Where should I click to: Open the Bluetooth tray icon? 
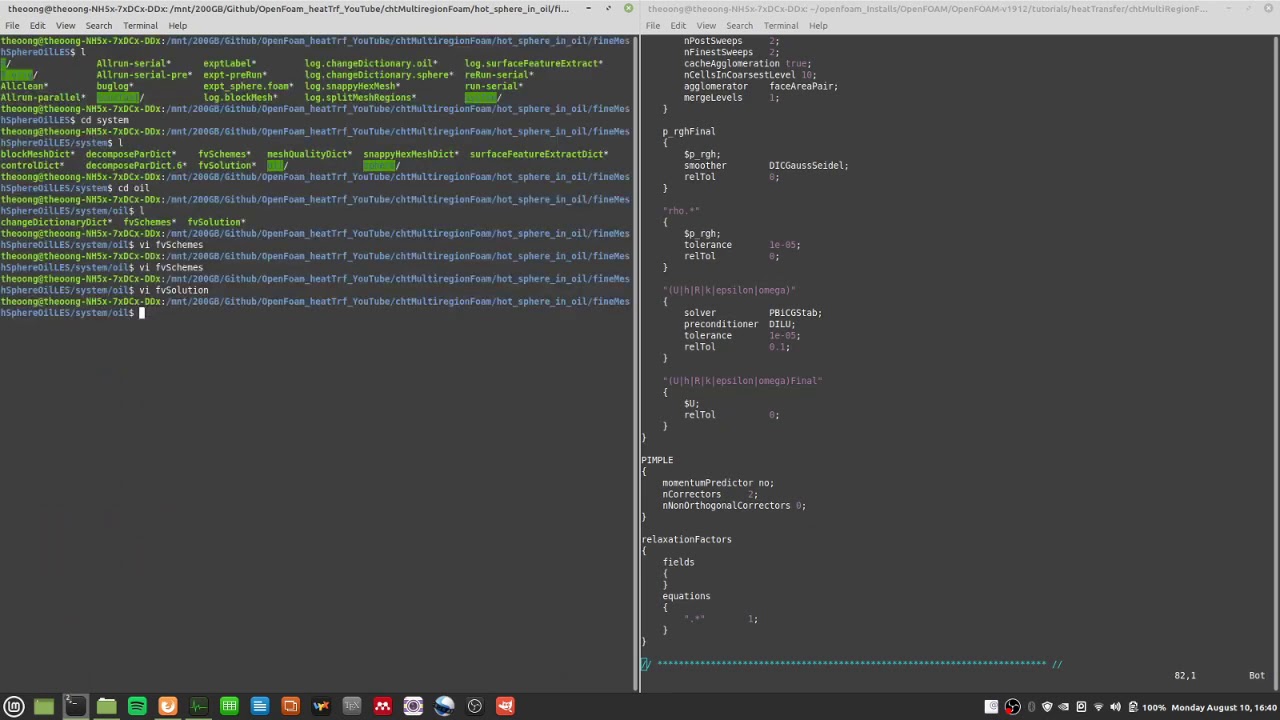(x=1031, y=707)
